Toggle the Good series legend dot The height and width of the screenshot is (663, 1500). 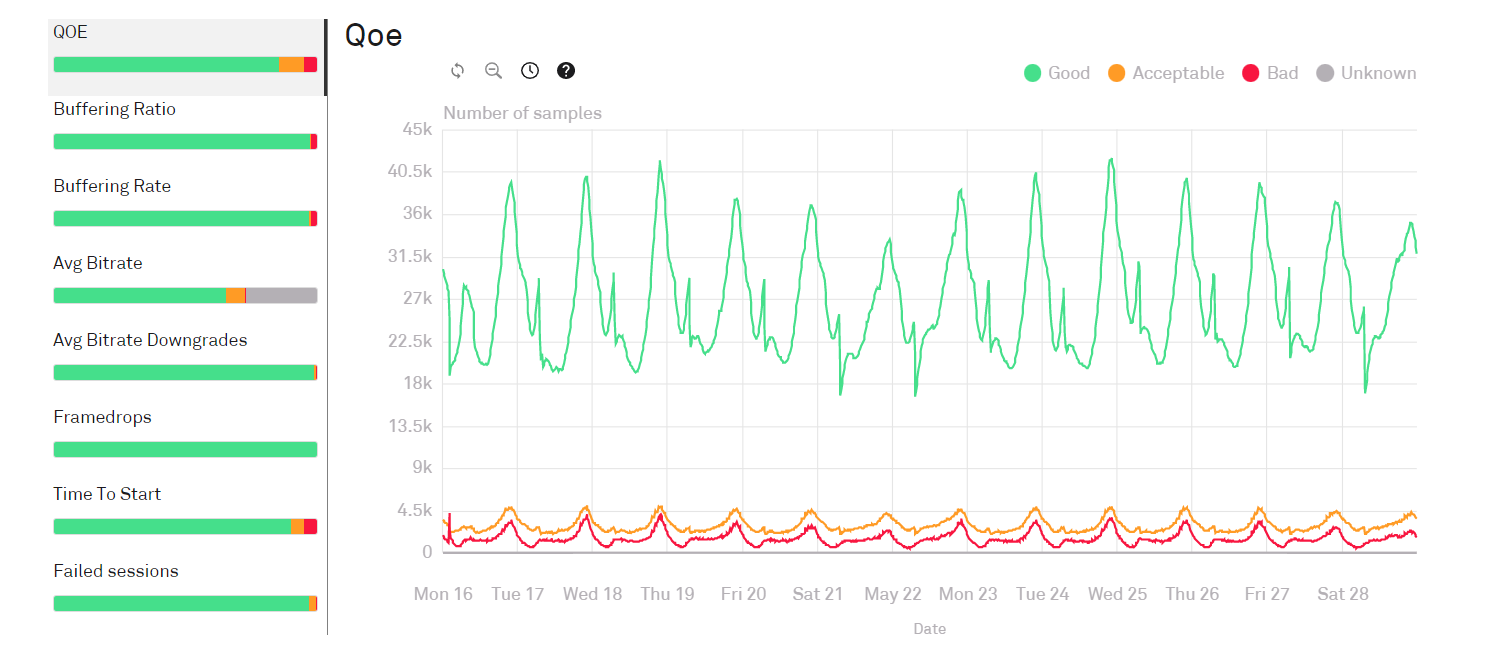tap(1033, 73)
